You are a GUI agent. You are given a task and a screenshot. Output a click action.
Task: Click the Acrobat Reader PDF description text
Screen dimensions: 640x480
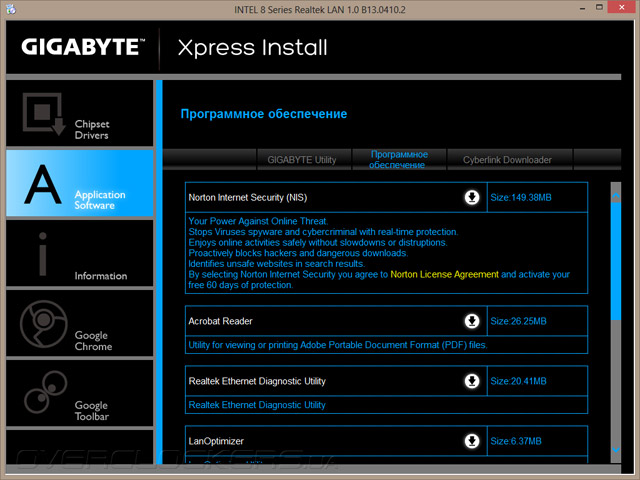point(338,345)
